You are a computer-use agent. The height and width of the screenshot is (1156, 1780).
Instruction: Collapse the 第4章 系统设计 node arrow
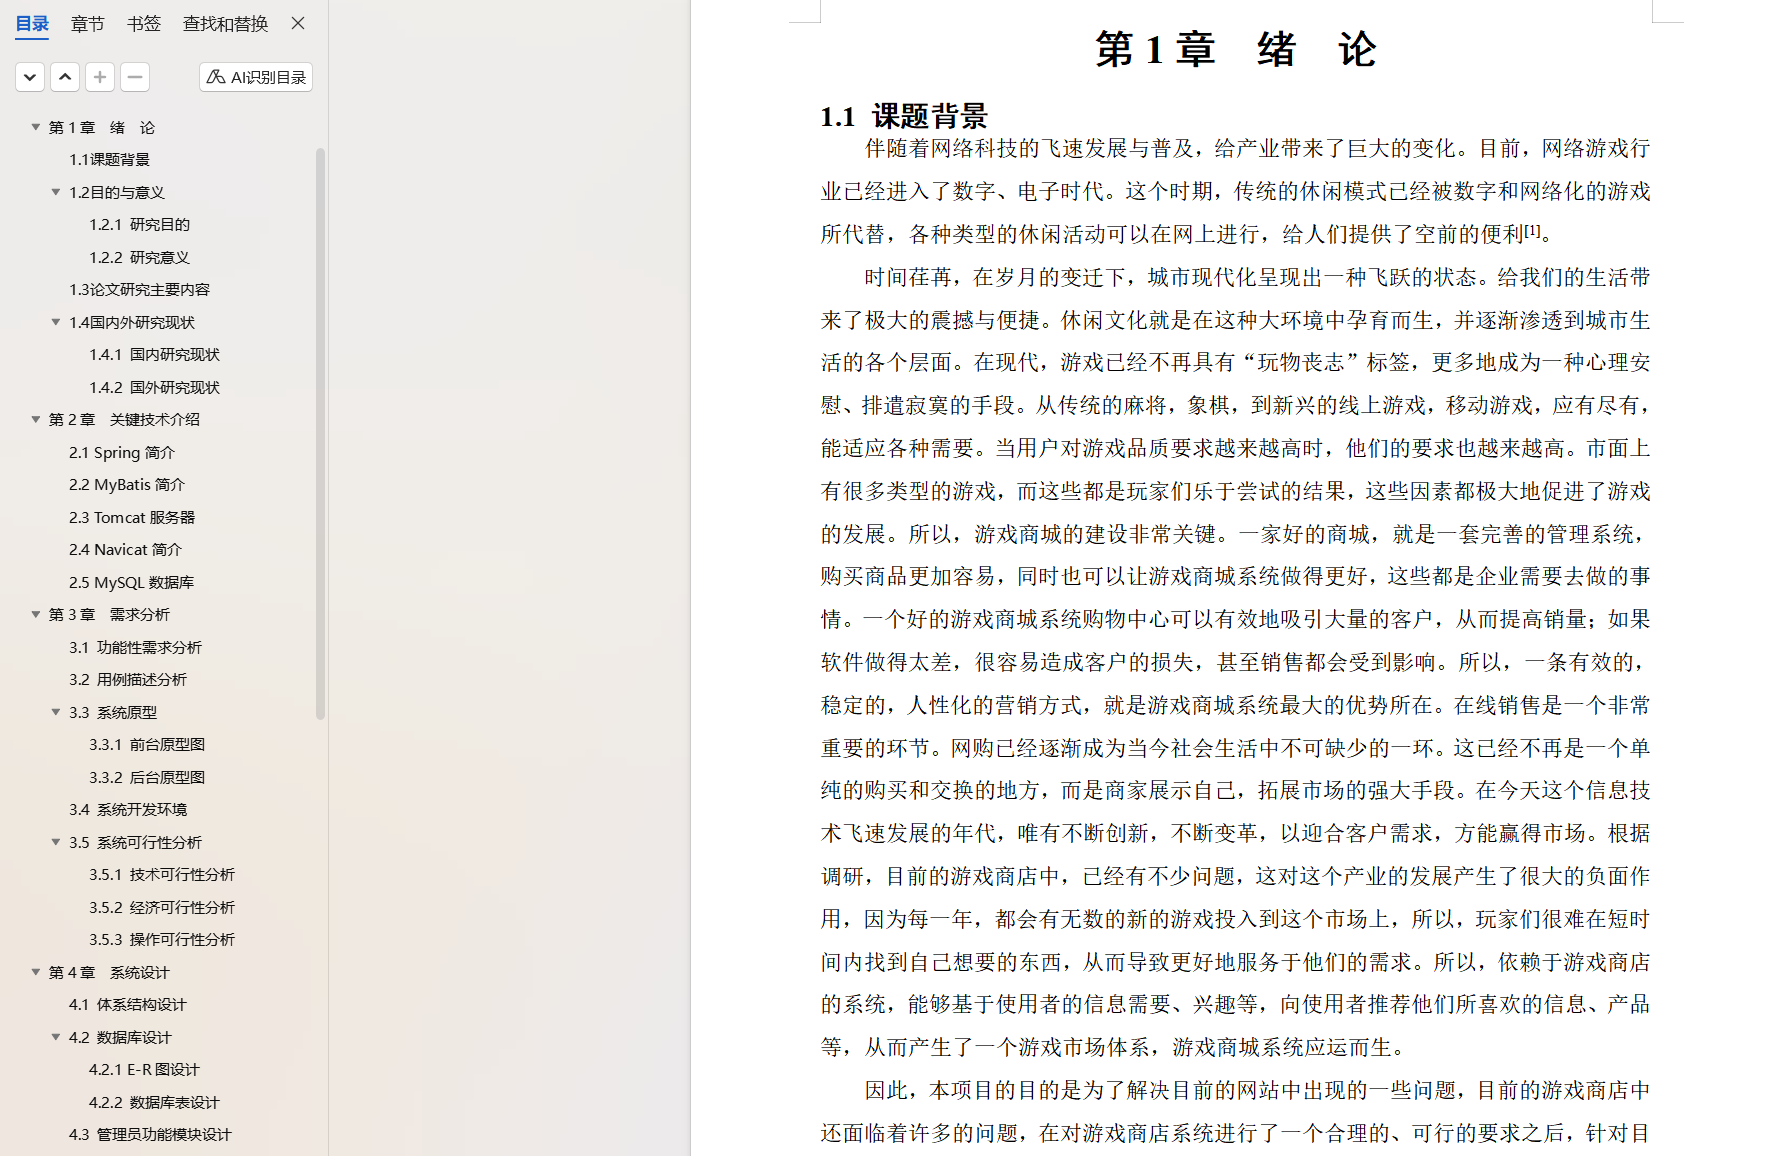[36, 972]
